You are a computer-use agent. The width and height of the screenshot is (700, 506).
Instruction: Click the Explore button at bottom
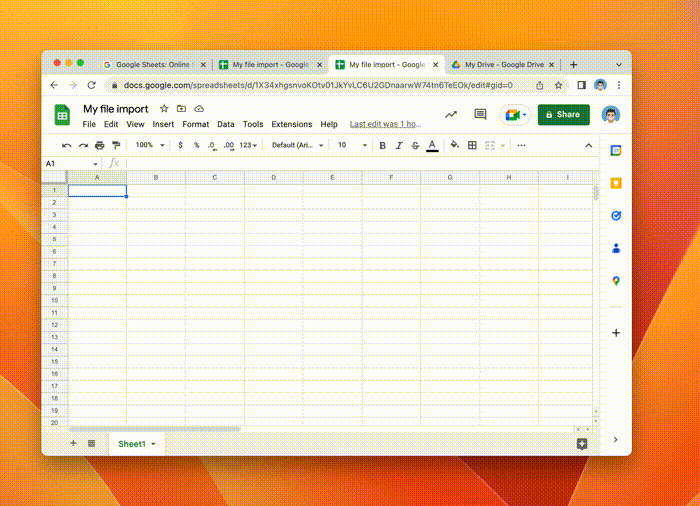tap(582, 443)
